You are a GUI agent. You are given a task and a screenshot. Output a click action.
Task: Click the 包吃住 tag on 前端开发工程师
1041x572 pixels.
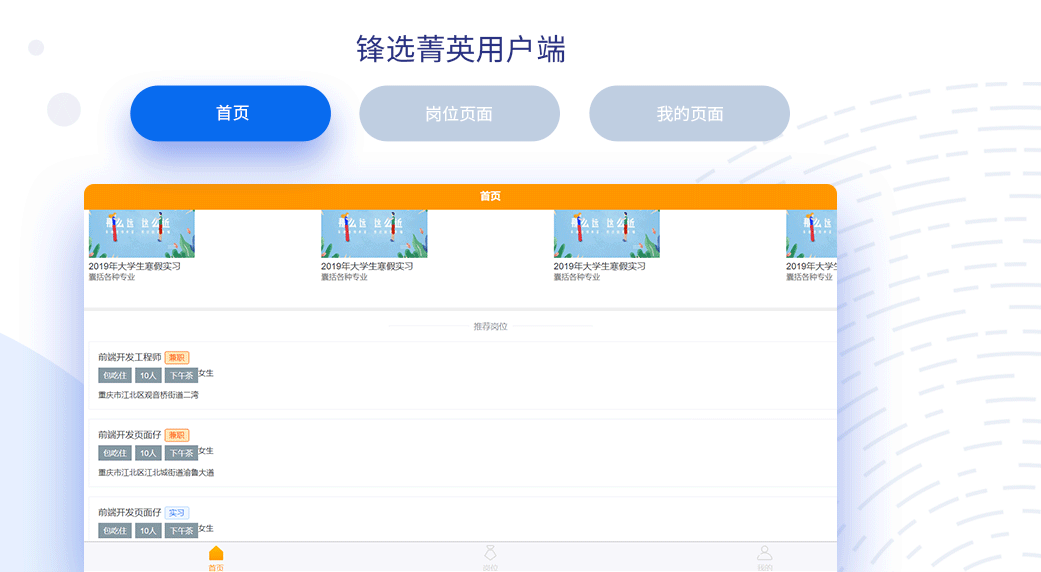pyautogui.click(x=115, y=376)
